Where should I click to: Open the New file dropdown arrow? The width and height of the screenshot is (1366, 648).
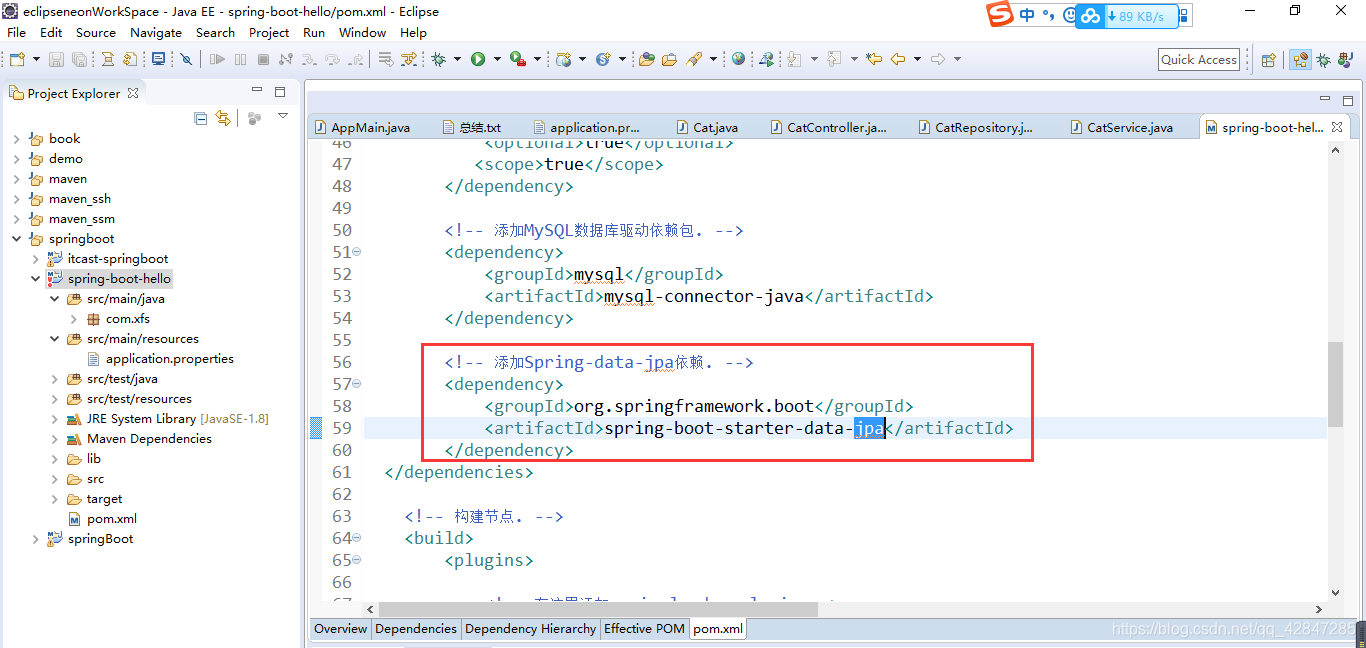(x=36, y=59)
